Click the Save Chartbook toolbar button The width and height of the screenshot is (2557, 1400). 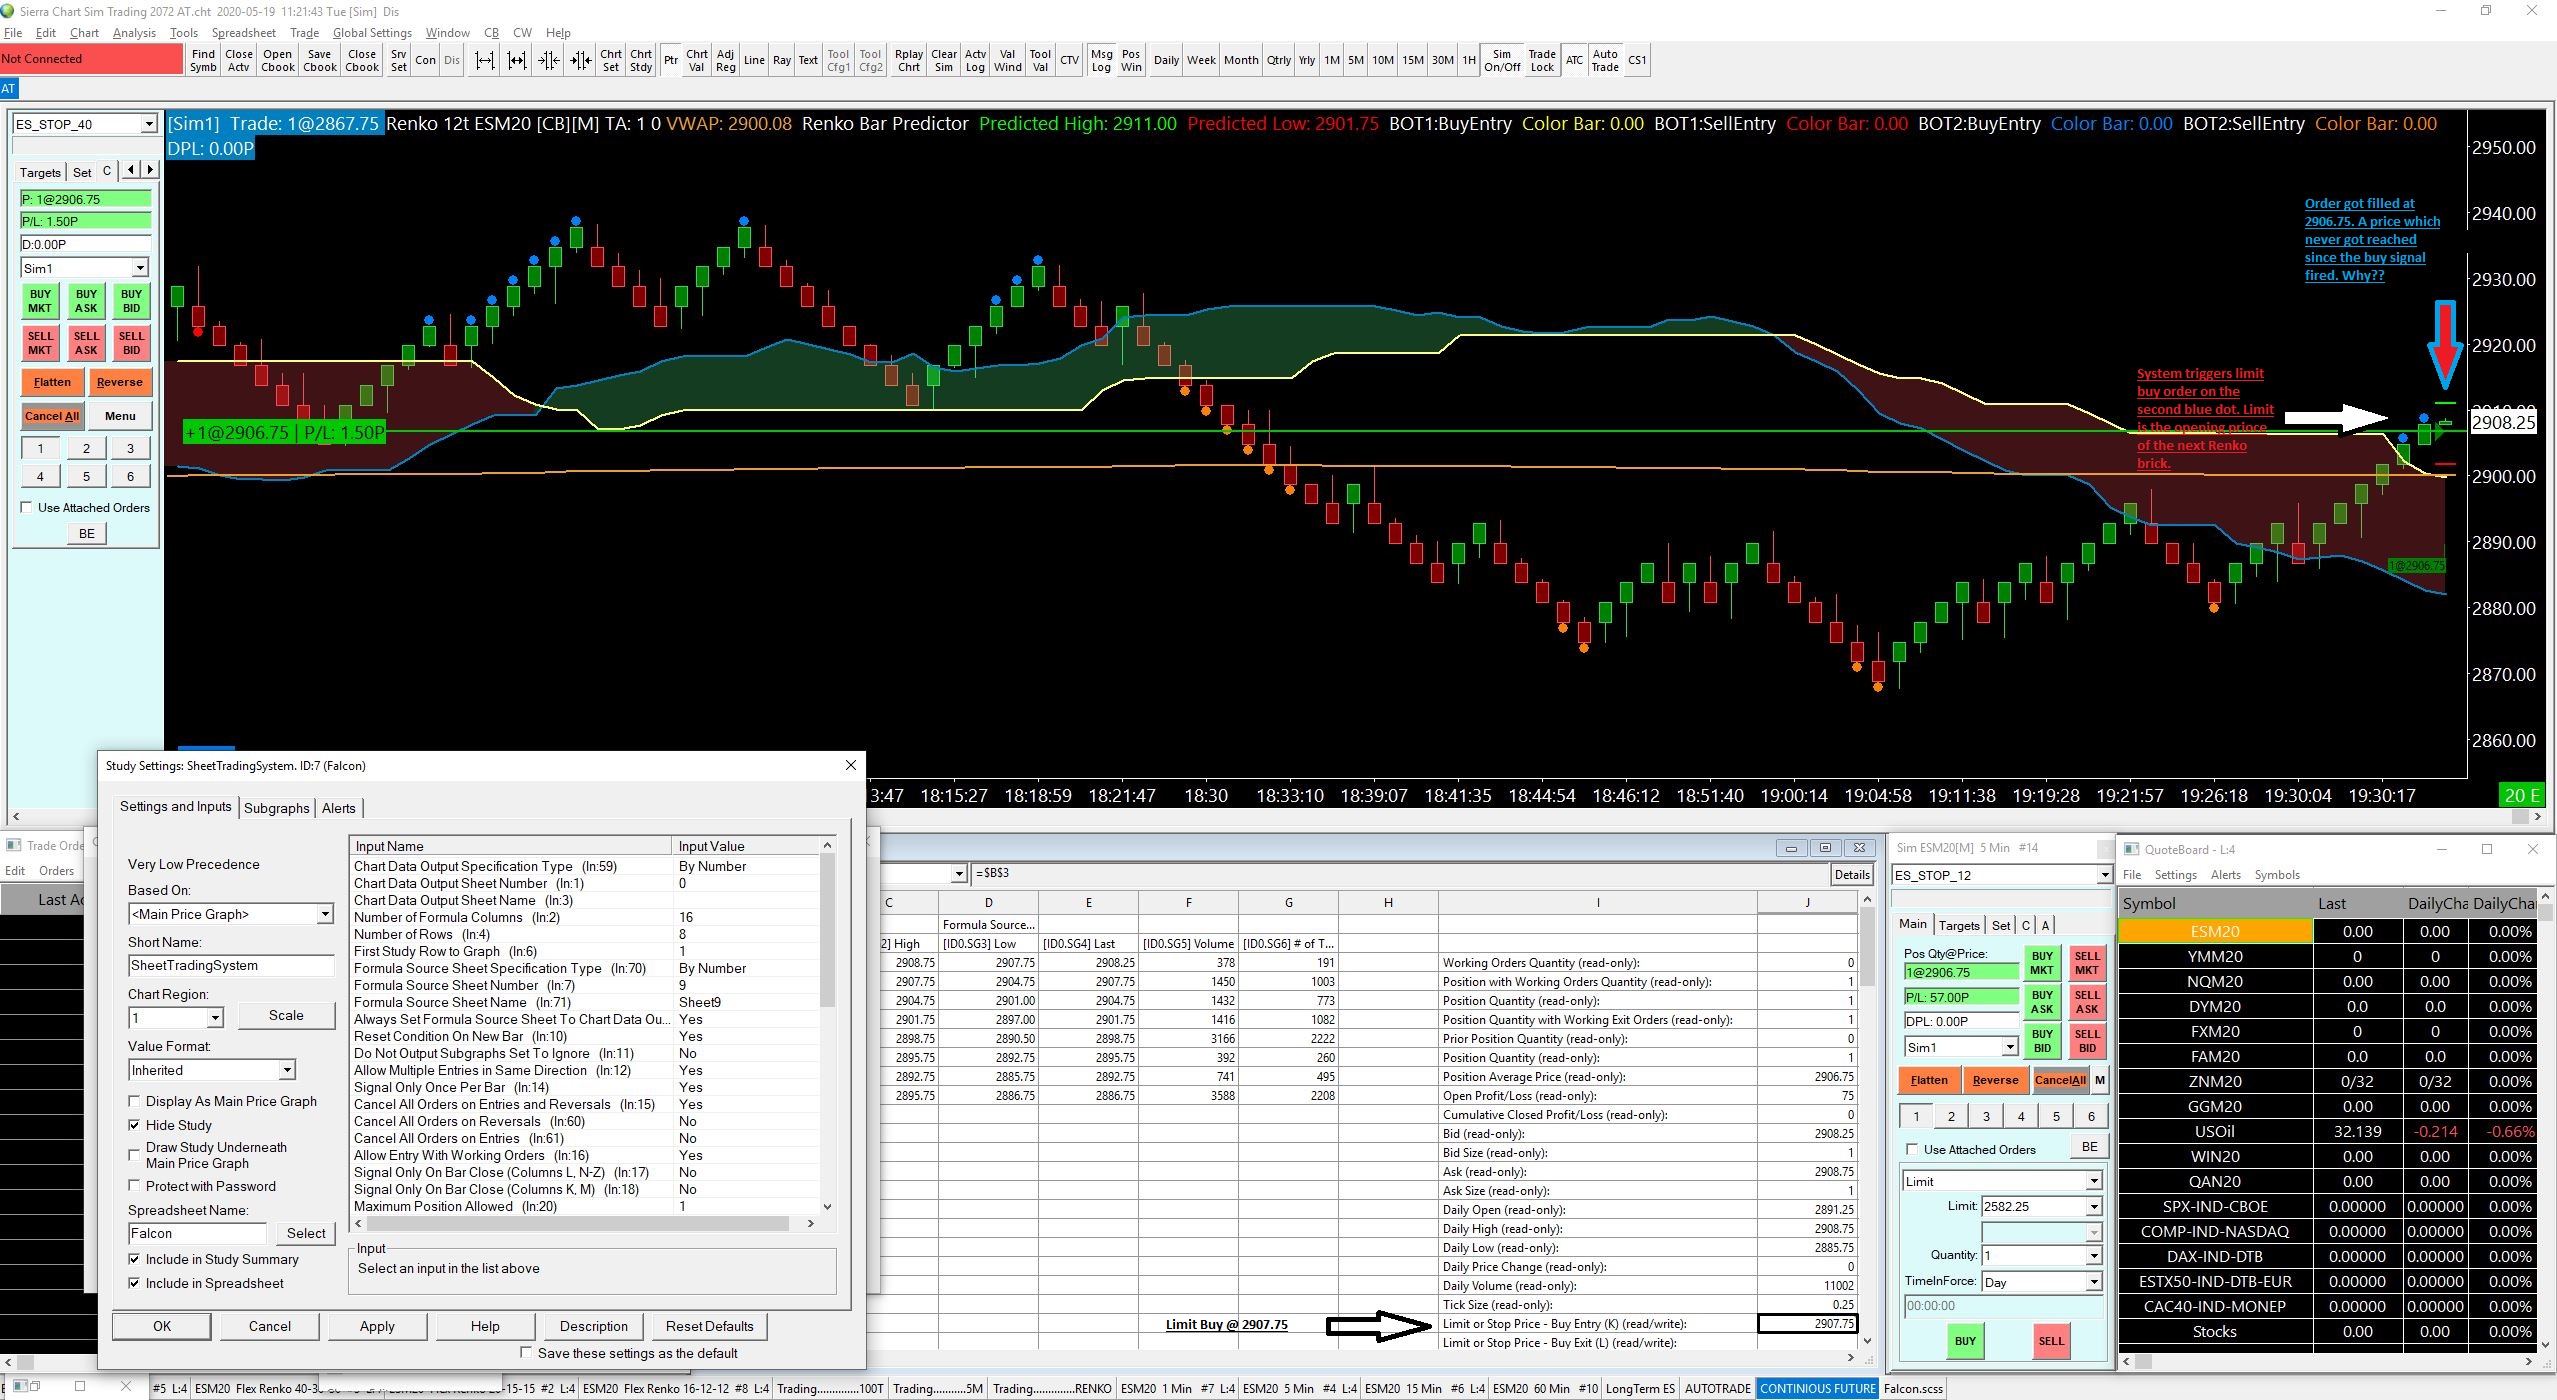tap(320, 61)
